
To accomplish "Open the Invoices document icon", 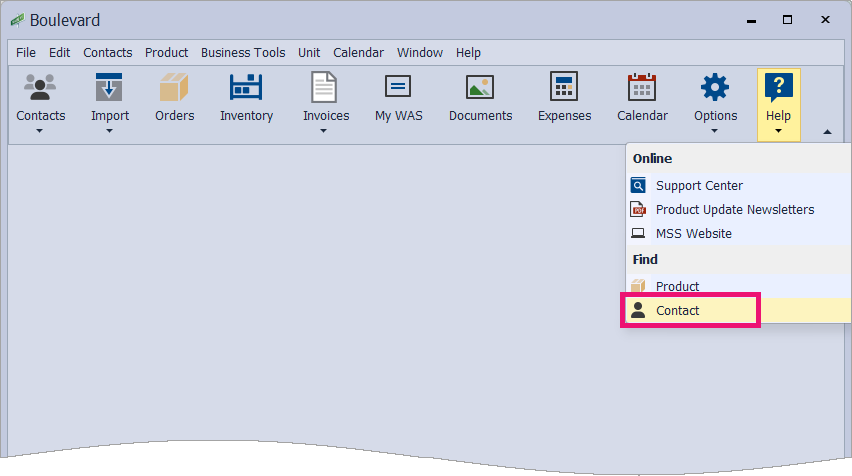I will (x=324, y=87).
